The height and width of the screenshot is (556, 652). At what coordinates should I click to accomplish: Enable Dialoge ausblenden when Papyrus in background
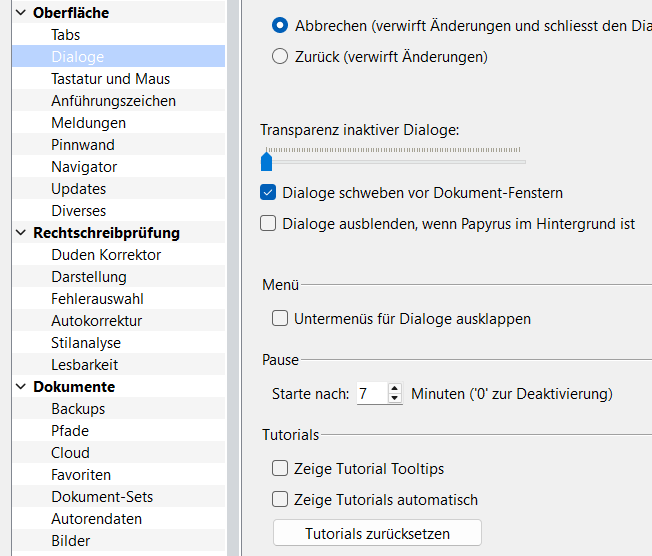pos(268,224)
